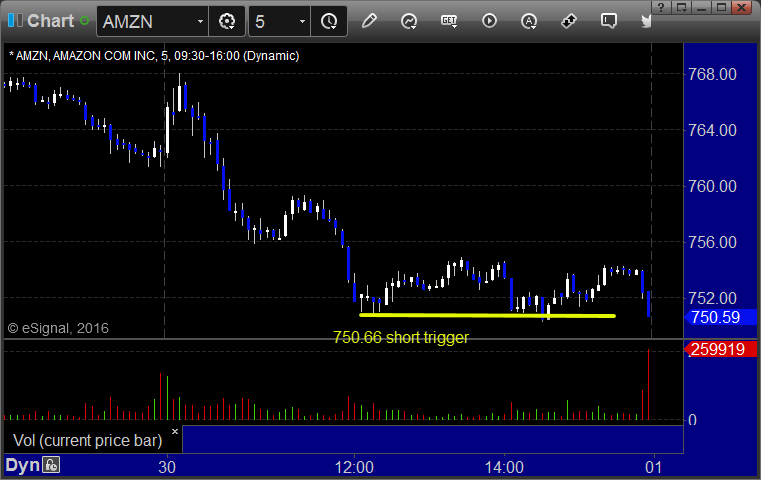Image resolution: width=761 pixels, height=480 pixels.
Task: Close the chart window
Action: tap(742, 7)
